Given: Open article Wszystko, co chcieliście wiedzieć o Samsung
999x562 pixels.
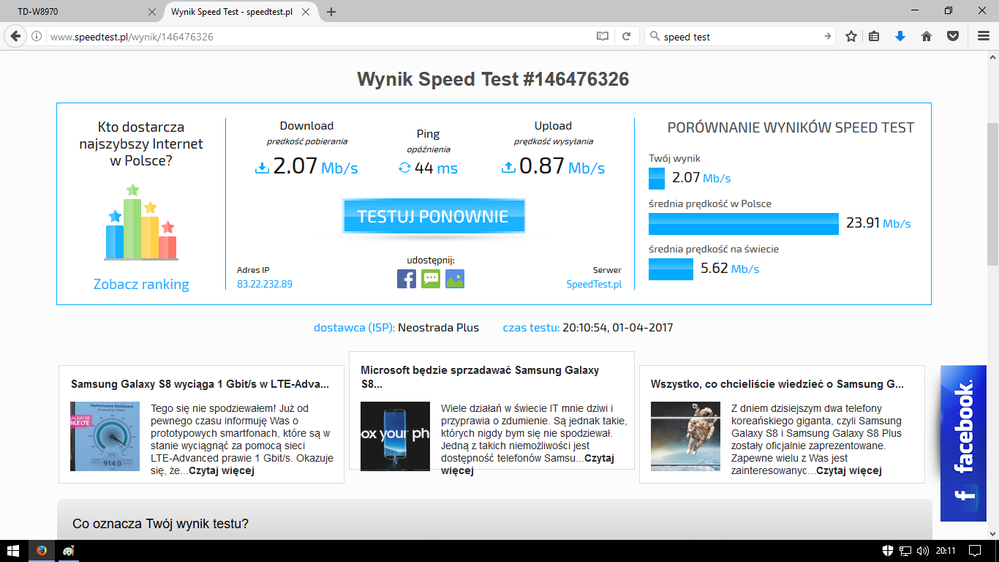Looking at the screenshot, I should [777, 384].
